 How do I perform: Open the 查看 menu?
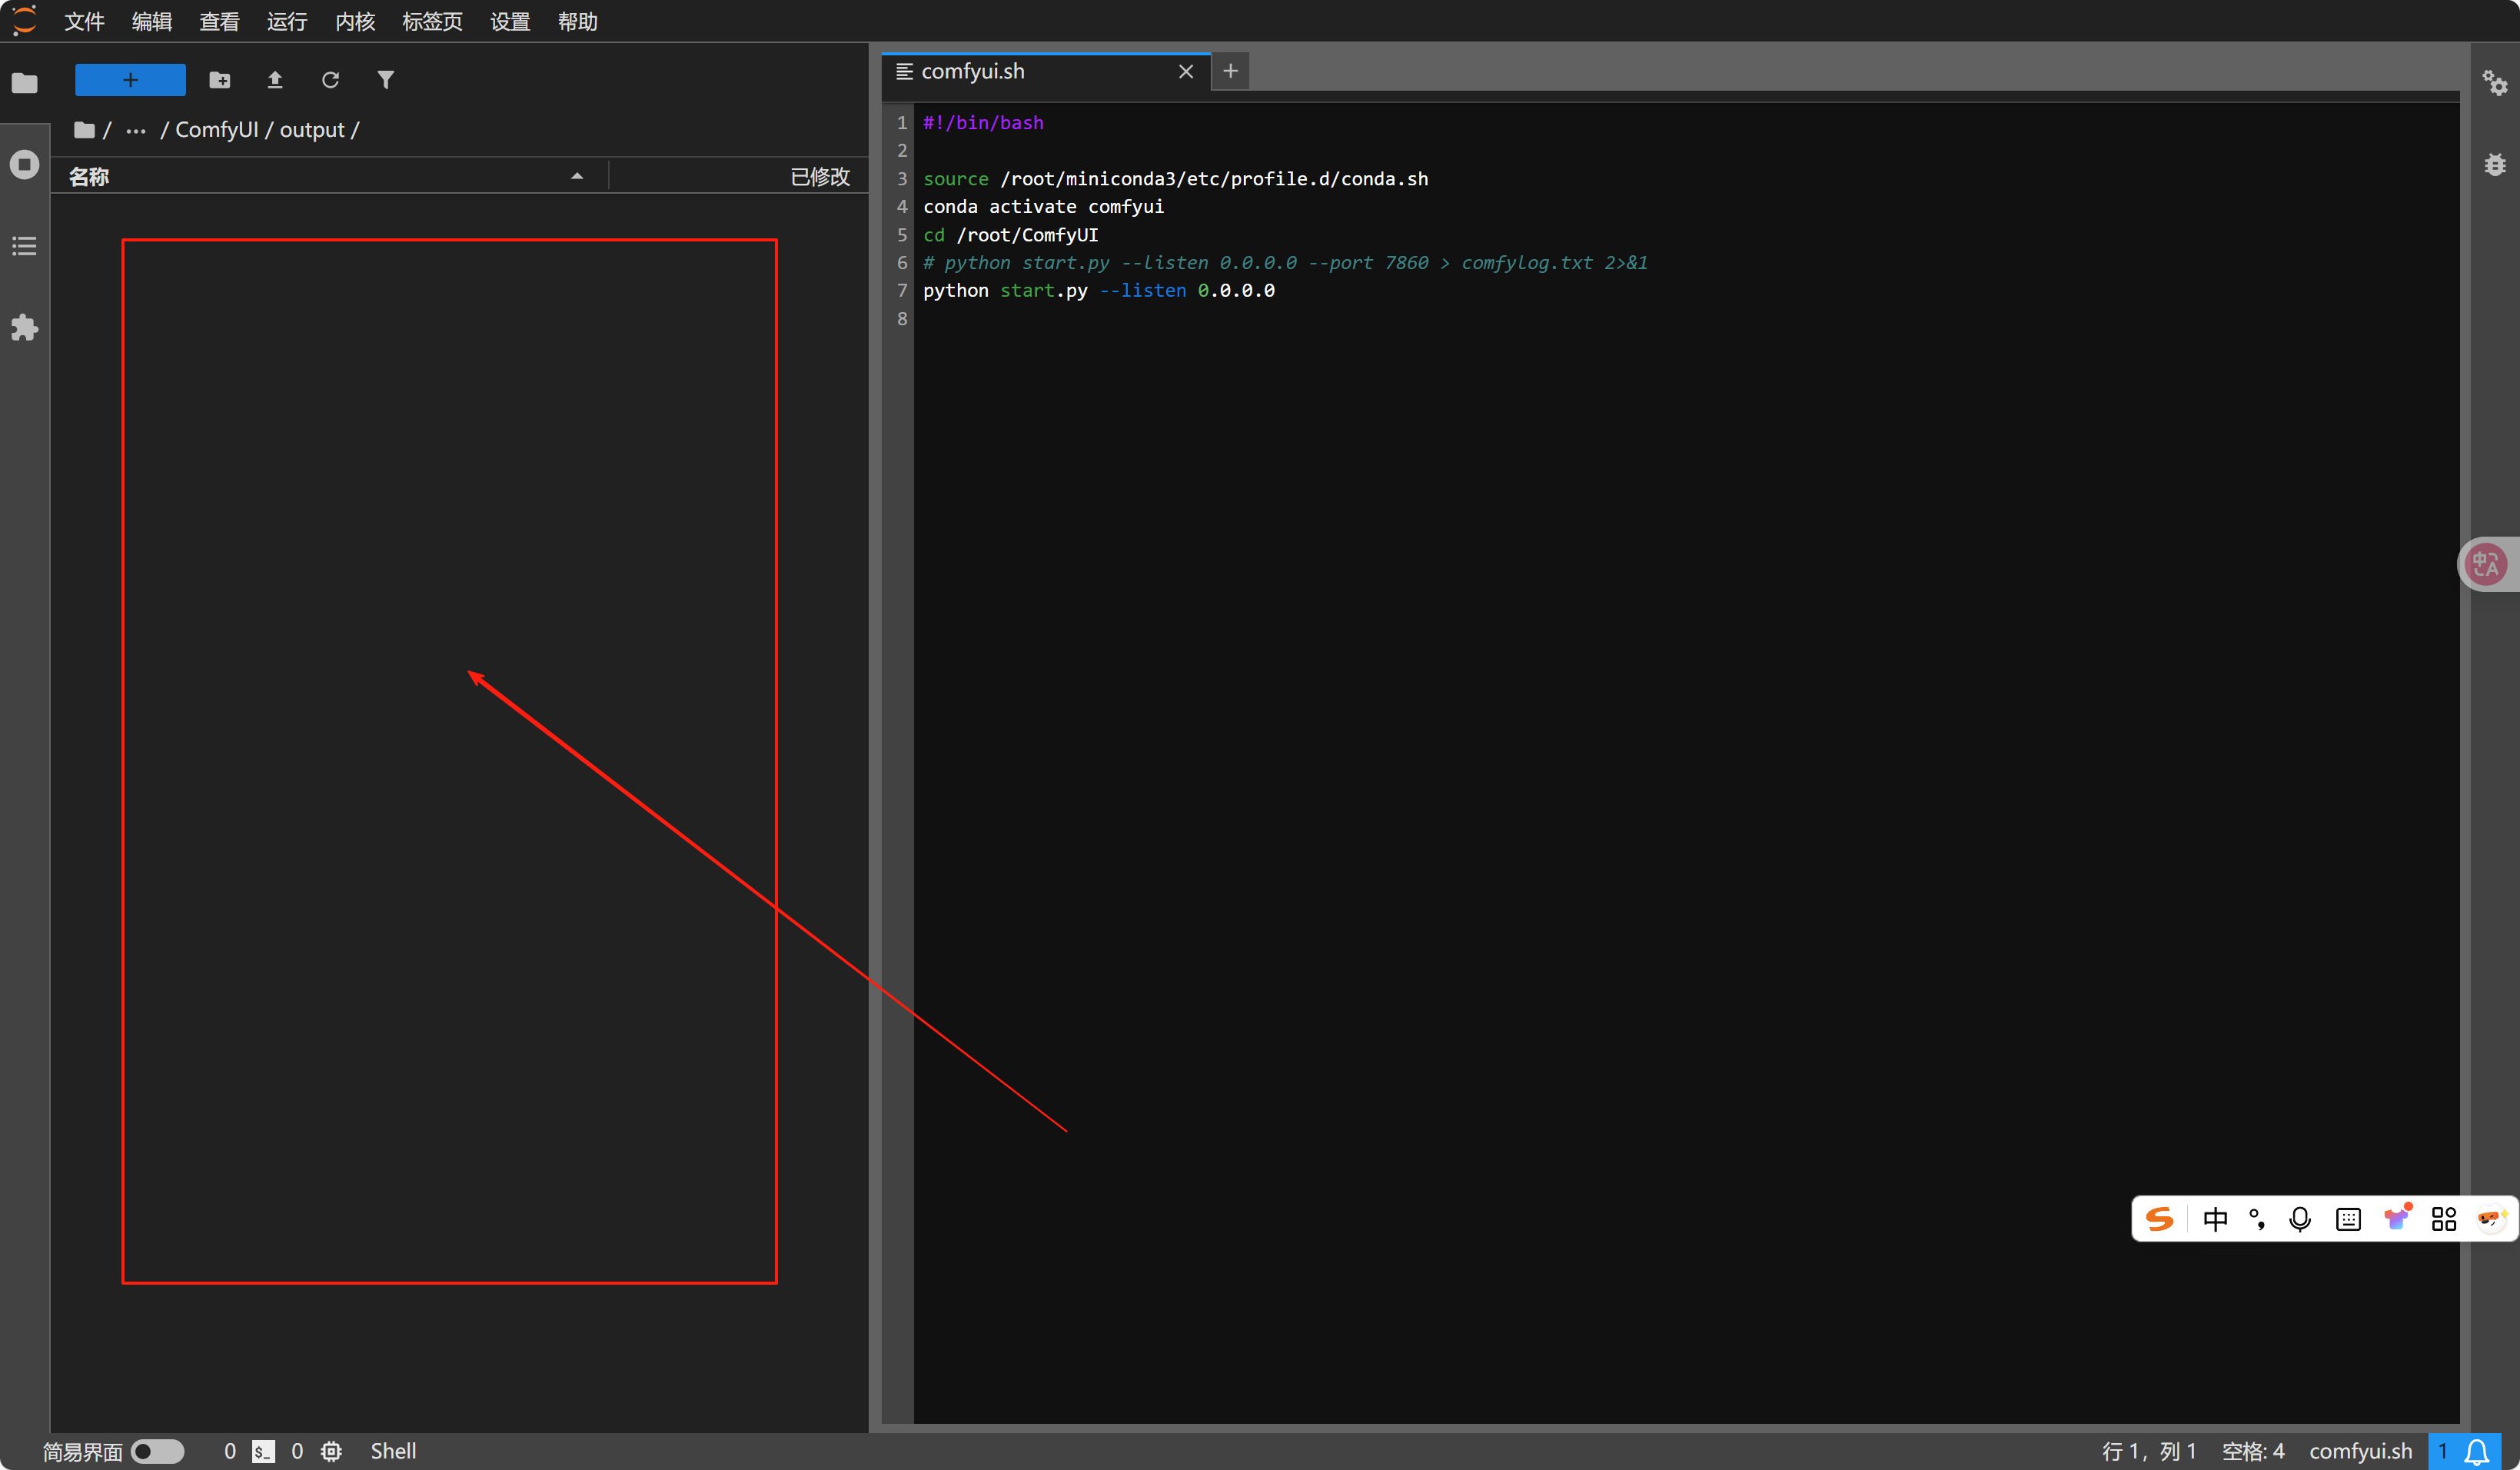coord(219,21)
